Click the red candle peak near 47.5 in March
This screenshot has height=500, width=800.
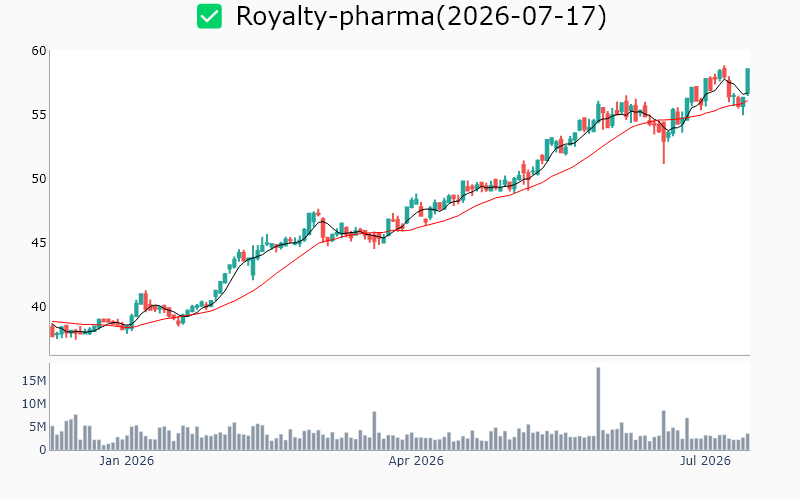318,212
